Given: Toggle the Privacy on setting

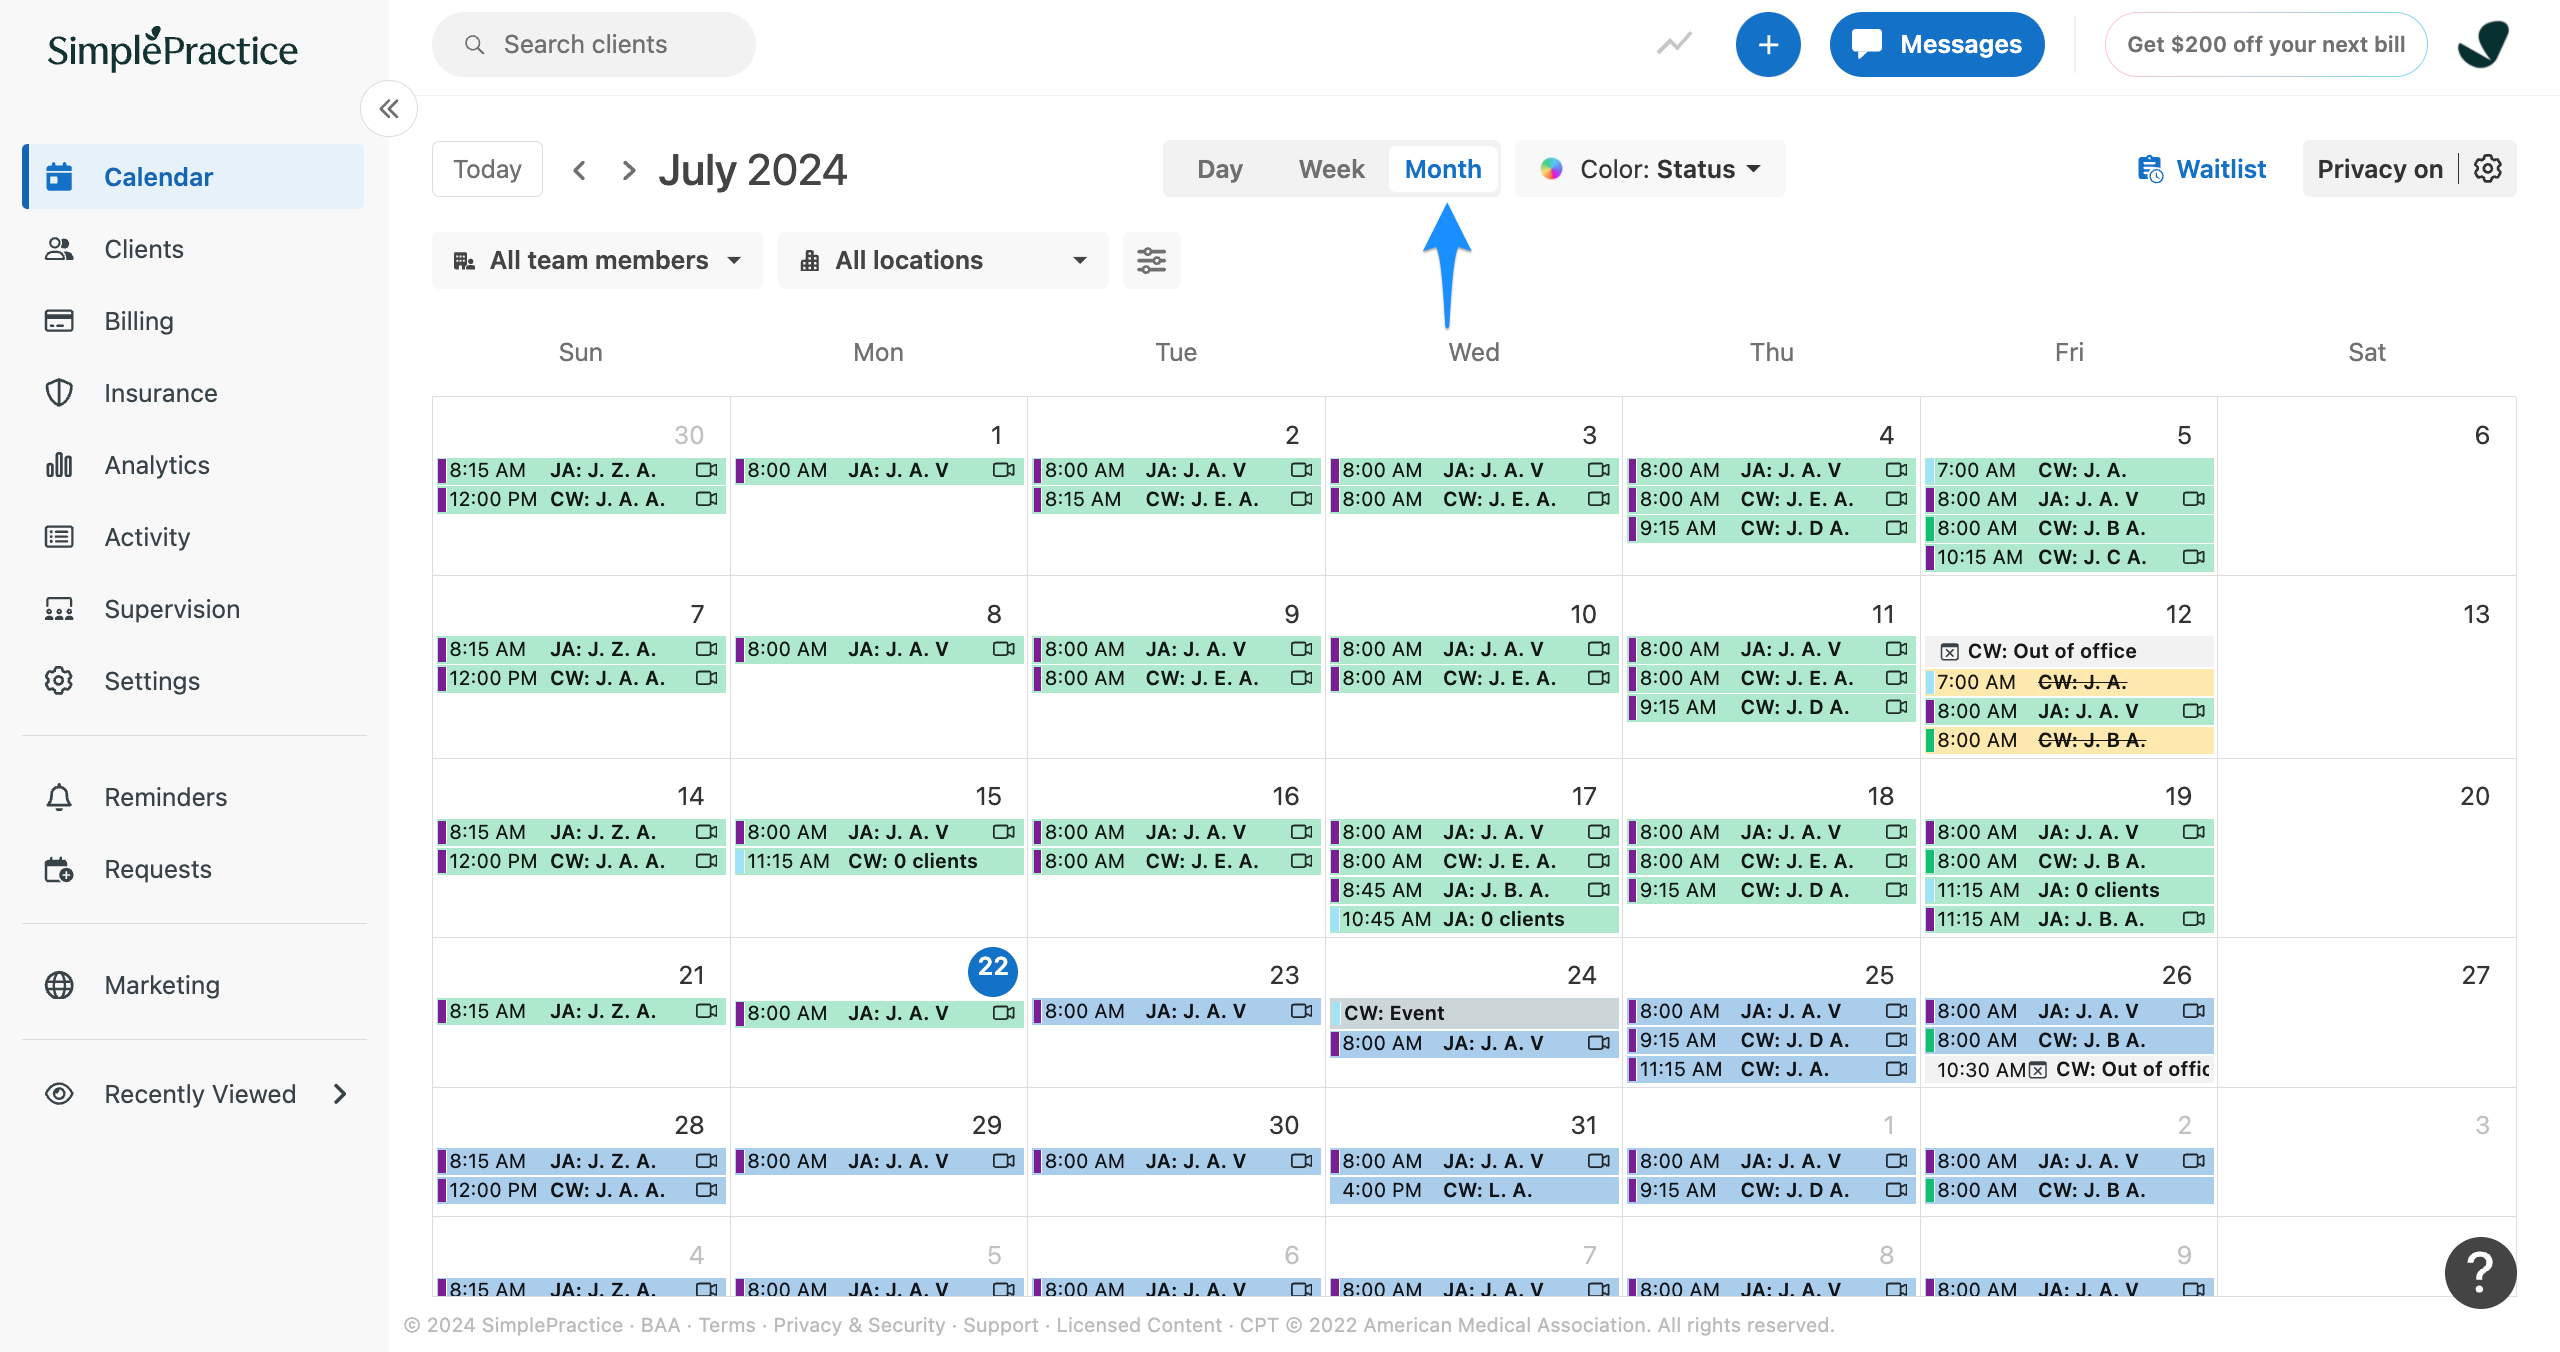Looking at the screenshot, I should 2379,169.
